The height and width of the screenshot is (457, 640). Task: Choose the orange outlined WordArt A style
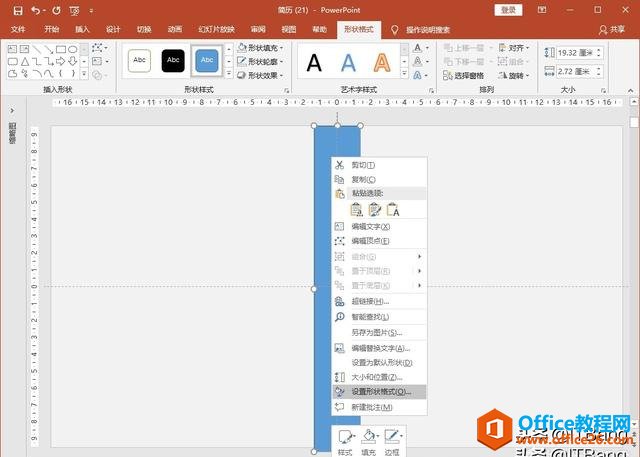tap(381, 63)
